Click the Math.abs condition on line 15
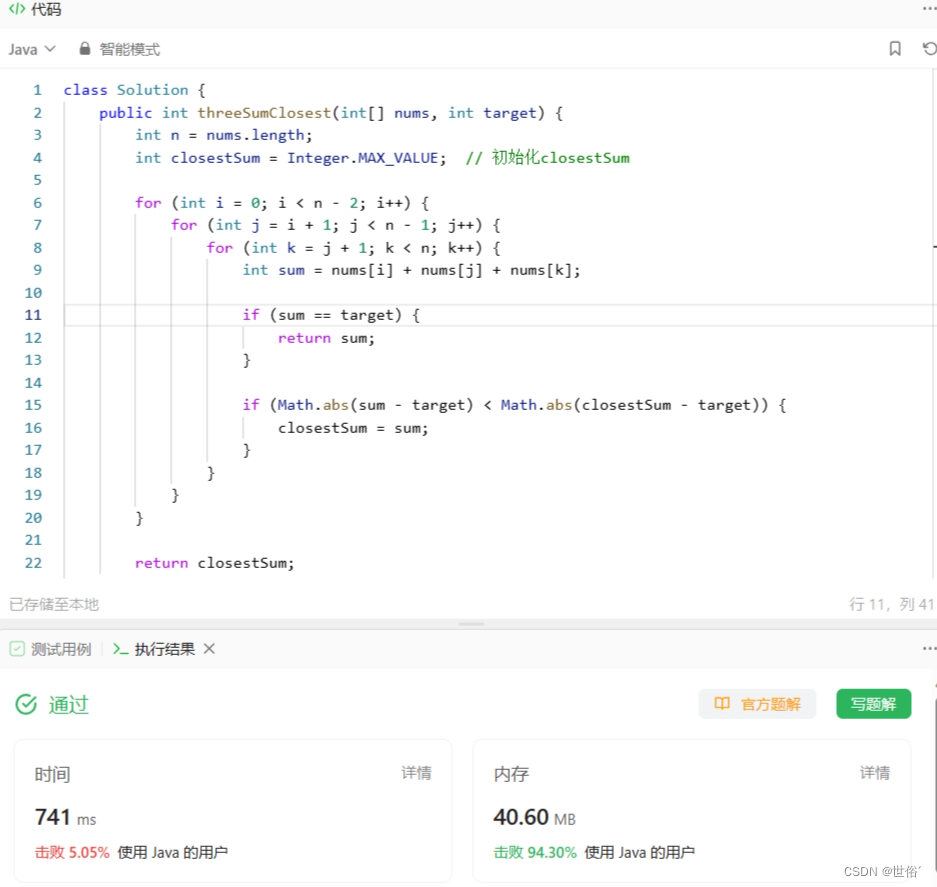This screenshot has height=887, width=937. pyautogui.click(x=515, y=405)
